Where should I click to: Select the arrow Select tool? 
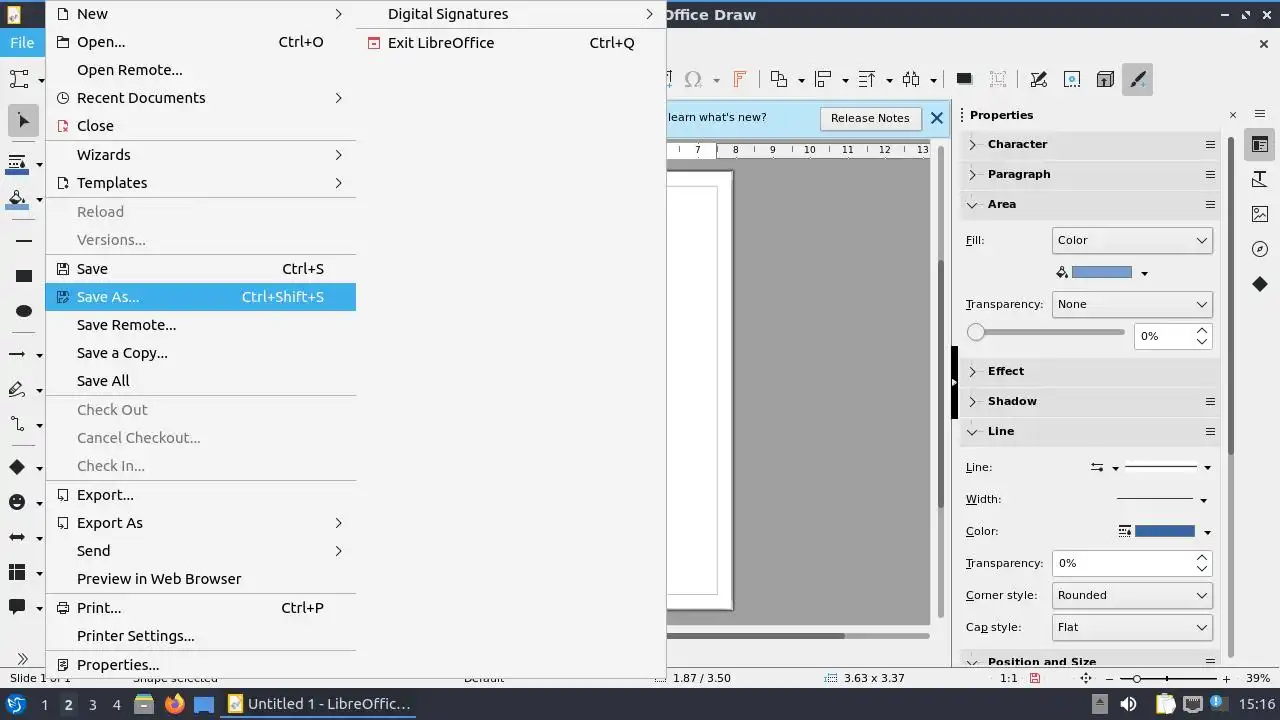click(x=24, y=120)
